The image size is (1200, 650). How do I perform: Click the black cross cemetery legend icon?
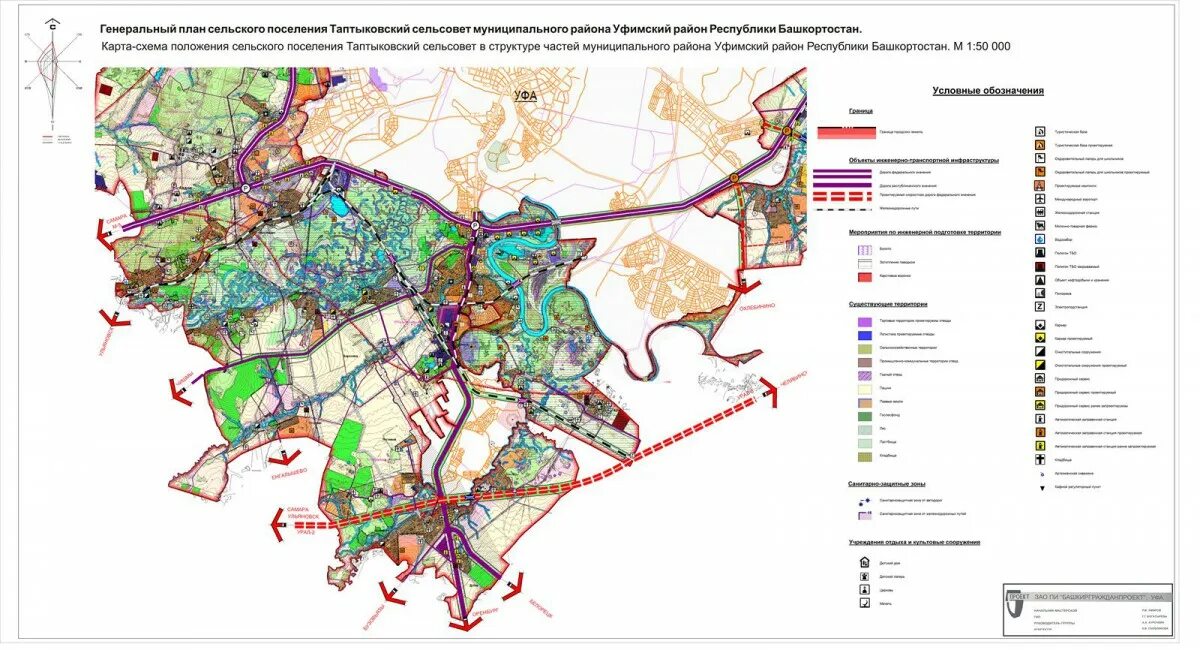[x=1040, y=460]
